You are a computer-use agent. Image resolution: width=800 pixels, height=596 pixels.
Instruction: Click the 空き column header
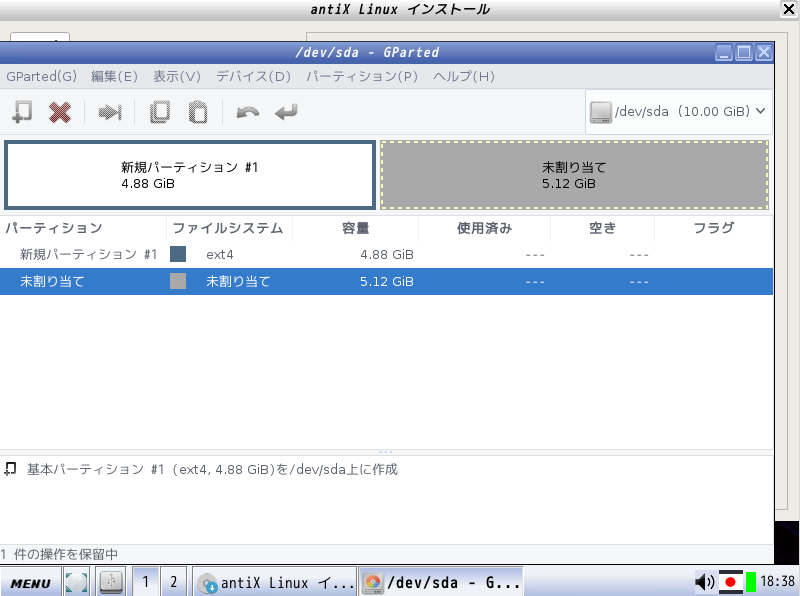pos(603,228)
